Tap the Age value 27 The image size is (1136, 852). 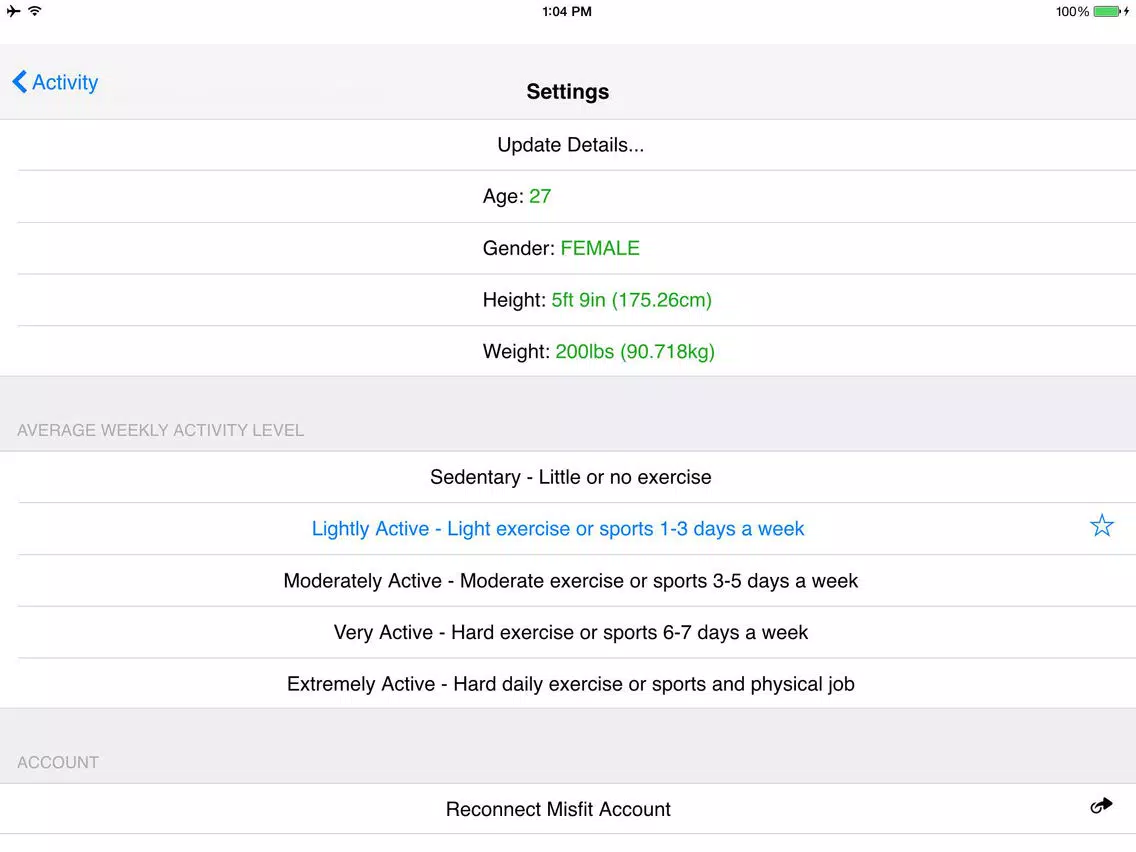coord(540,196)
